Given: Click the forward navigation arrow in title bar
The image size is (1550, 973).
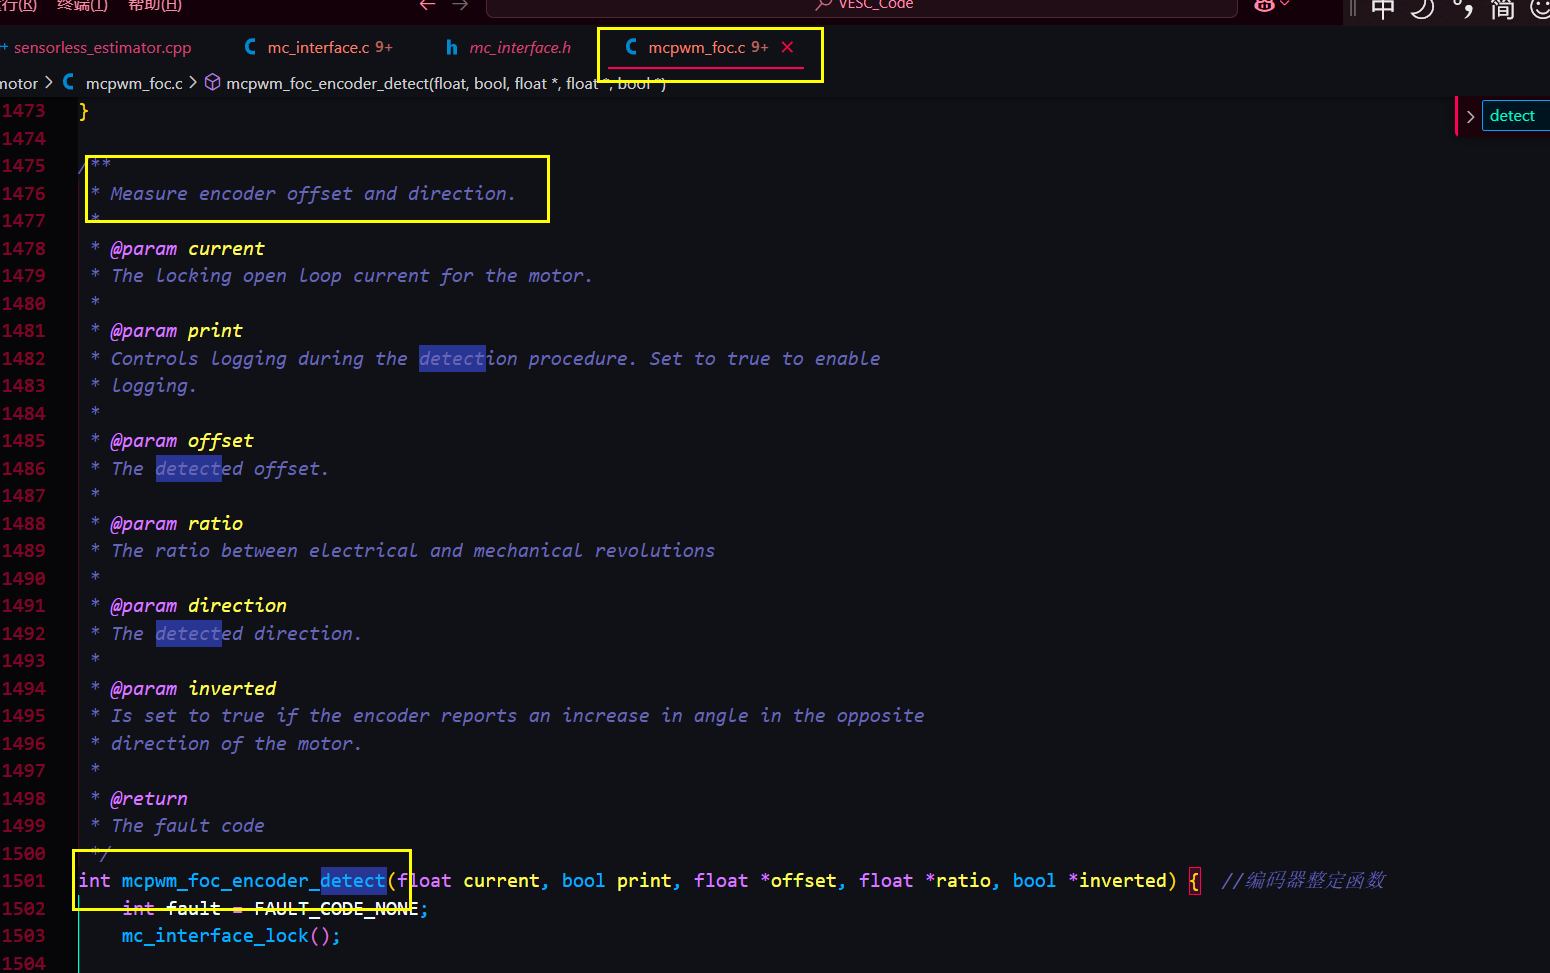Looking at the screenshot, I should (460, 5).
